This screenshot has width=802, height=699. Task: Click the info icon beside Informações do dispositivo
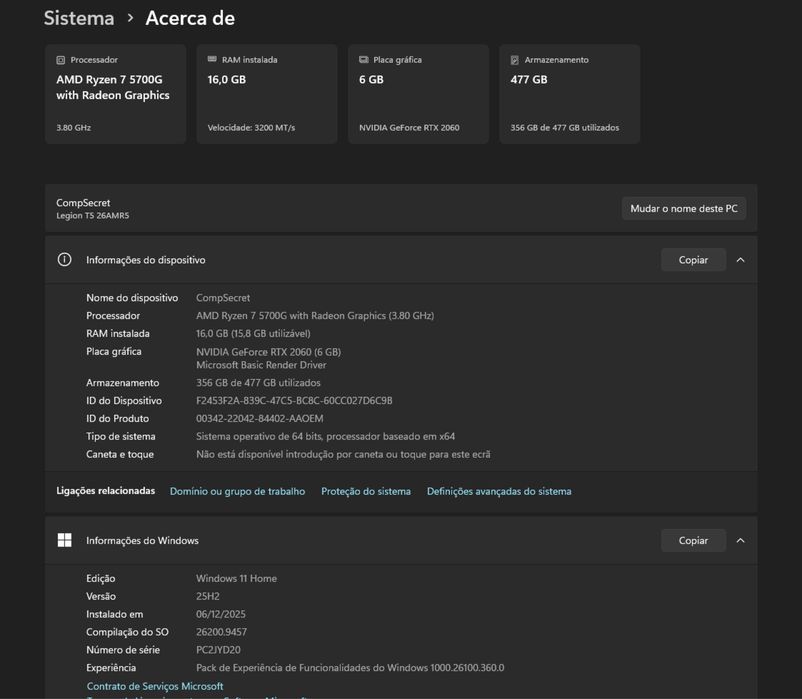point(64,260)
